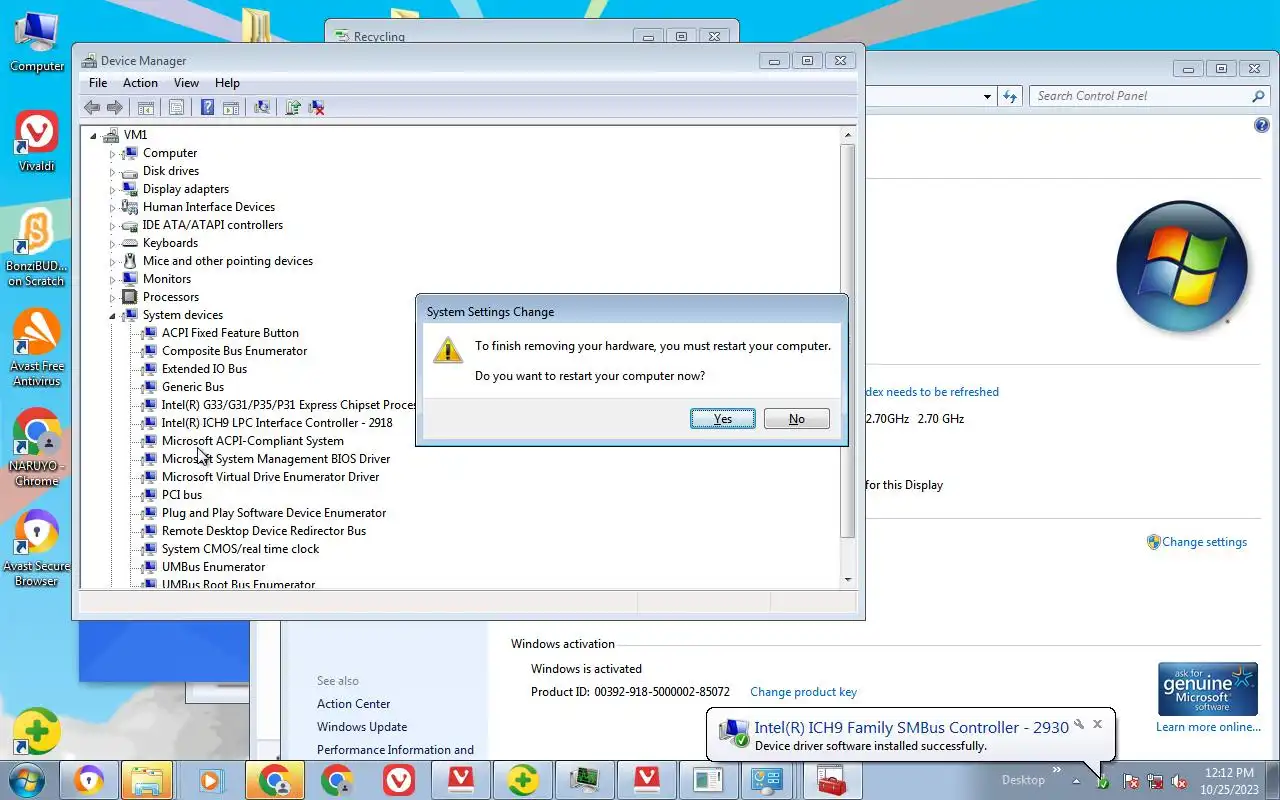Click the Device Manager scrollbar down arrow

pos(848,579)
